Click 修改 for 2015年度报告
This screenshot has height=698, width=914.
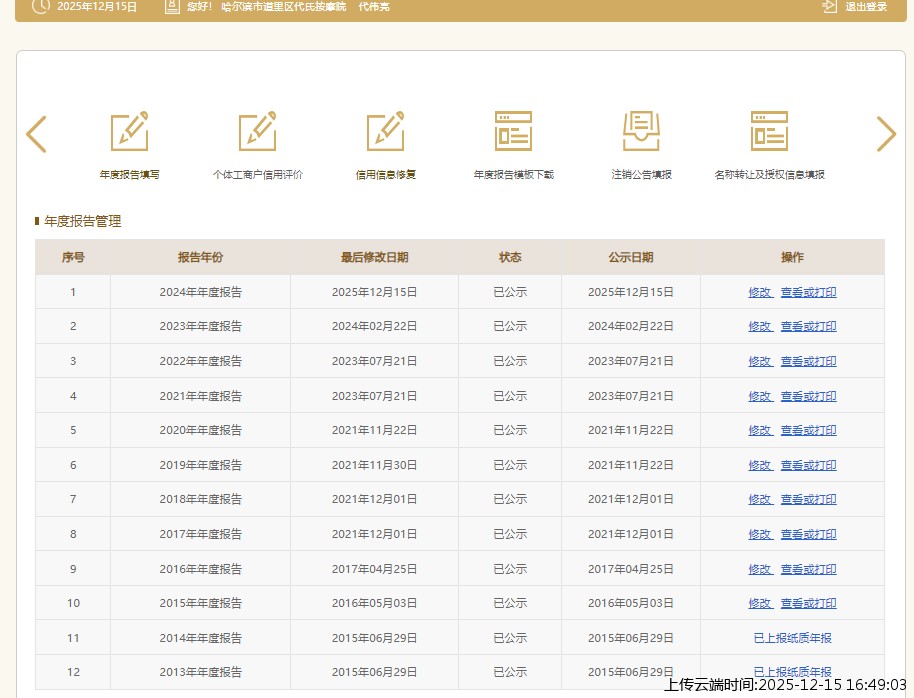(760, 604)
